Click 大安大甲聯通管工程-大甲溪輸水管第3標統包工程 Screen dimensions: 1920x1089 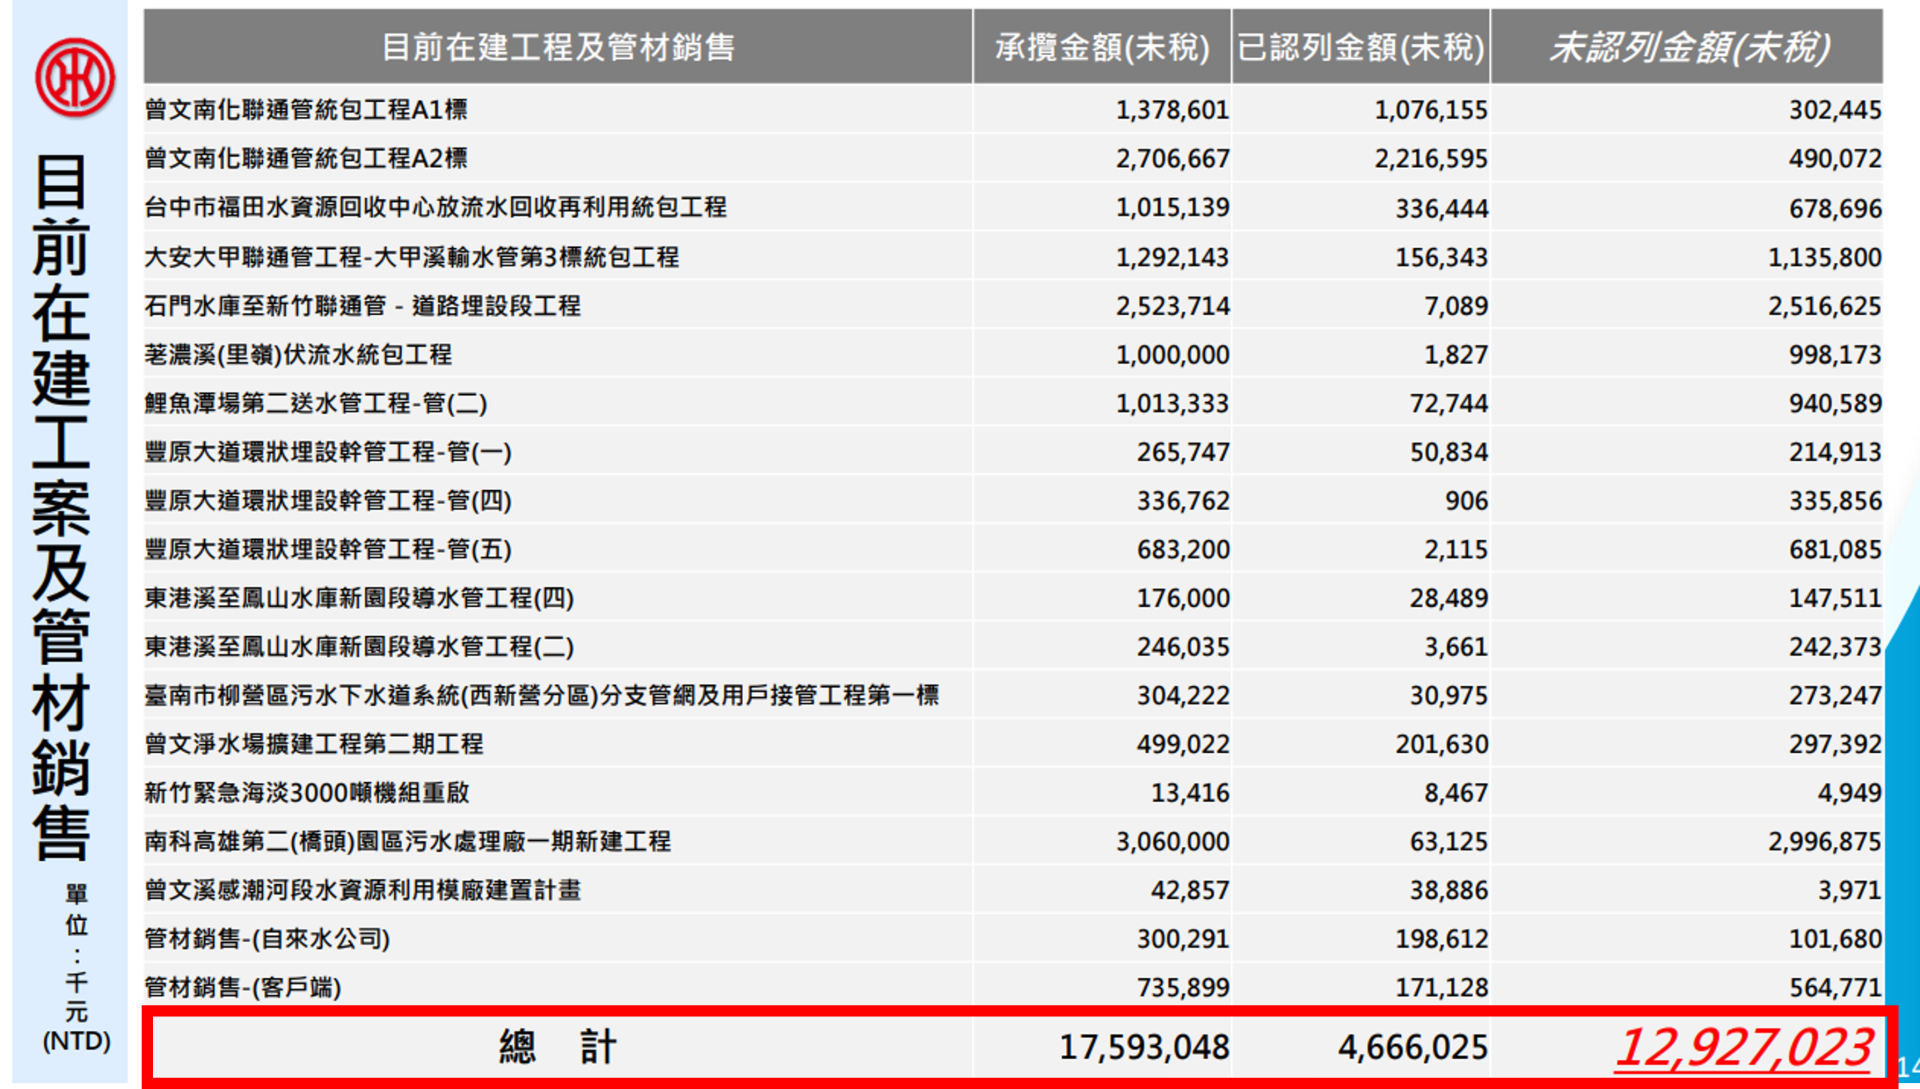[411, 257]
